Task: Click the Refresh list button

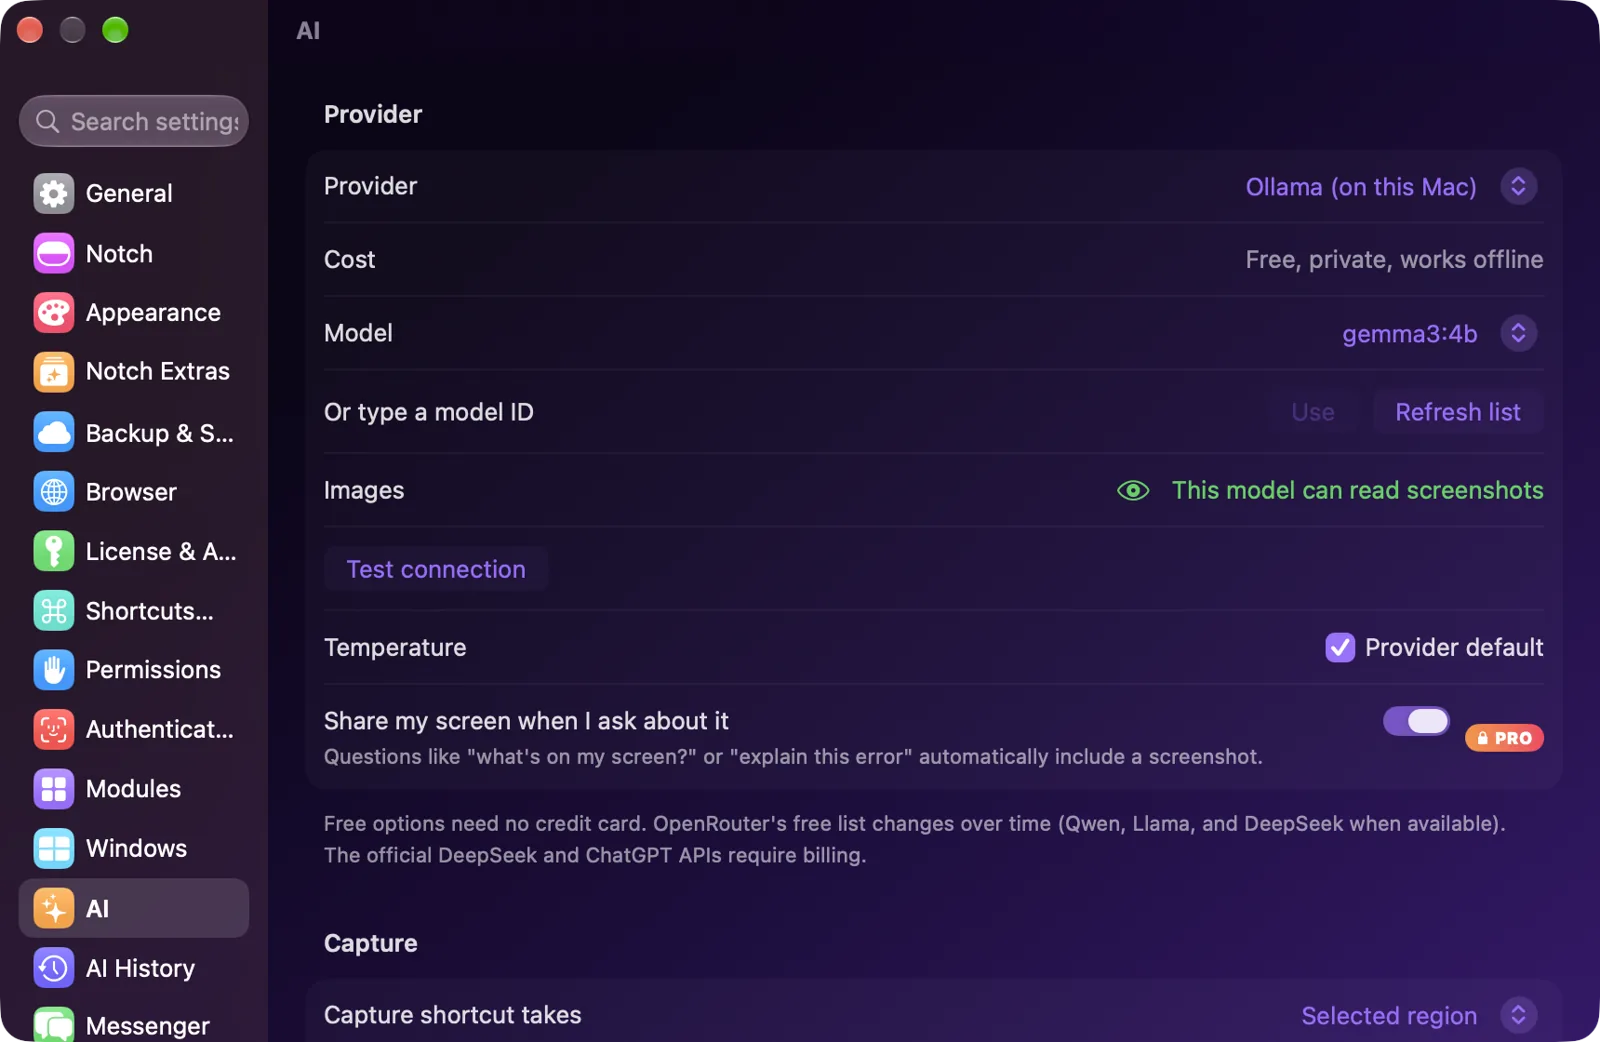Action: [x=1458, y=412]
